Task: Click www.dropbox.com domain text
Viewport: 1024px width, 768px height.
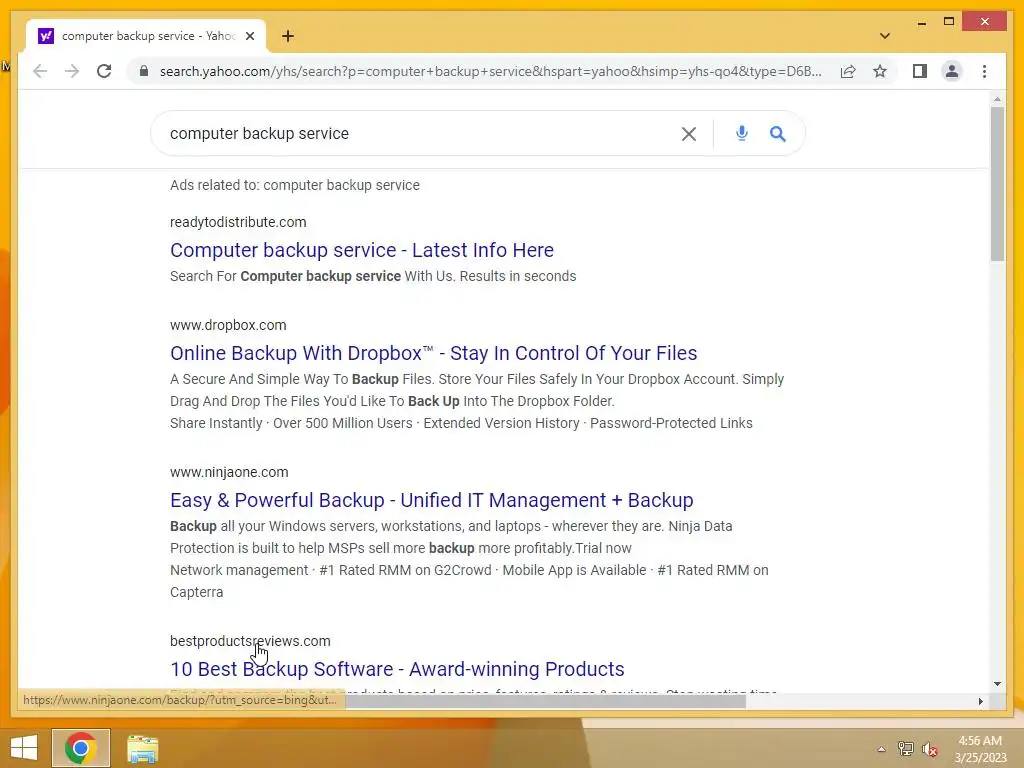Action: (x=228, y=325)
